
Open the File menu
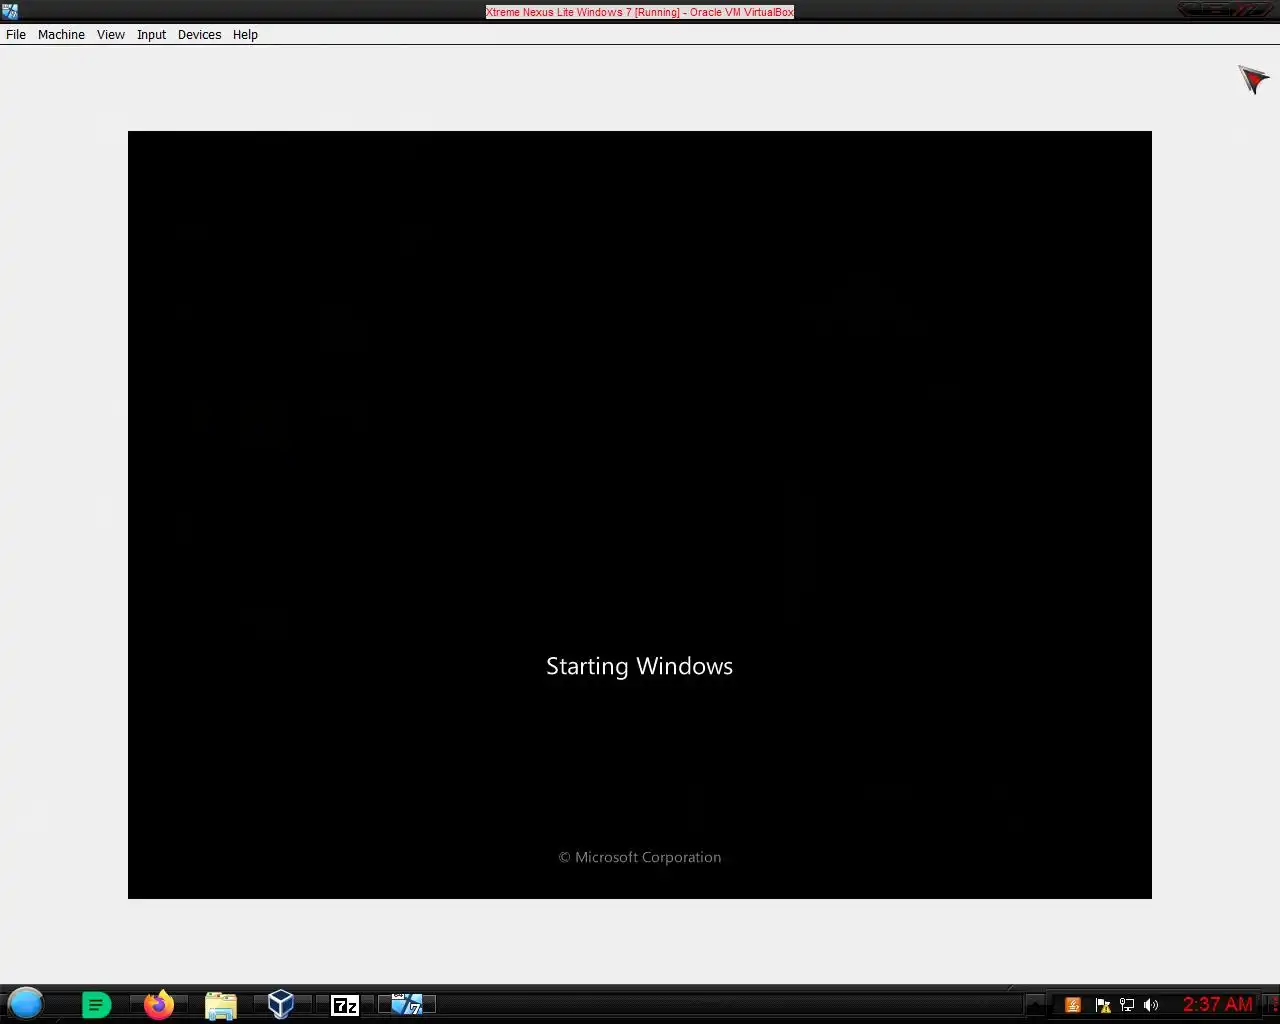click(x=16, y=34)
